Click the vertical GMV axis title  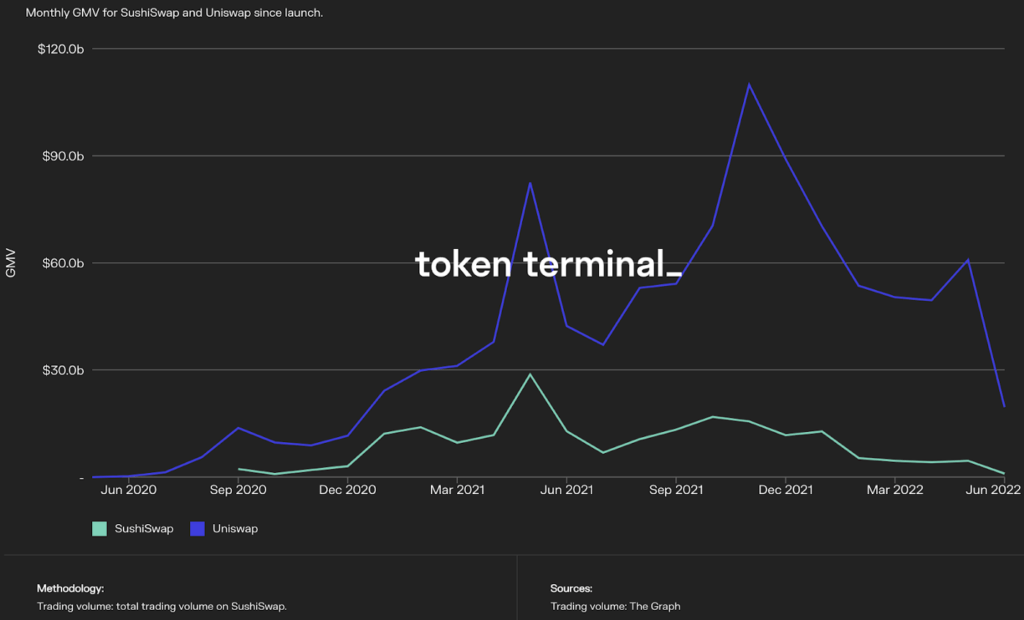click(x=11, y=264)
